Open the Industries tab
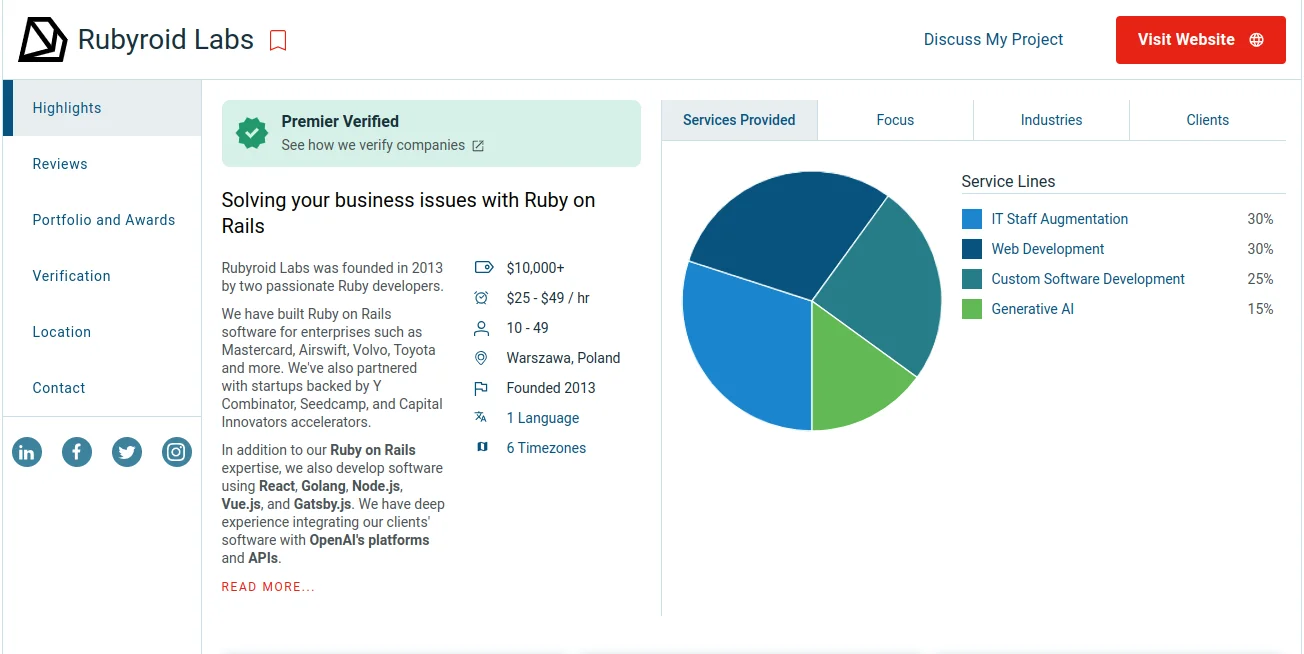 pyautogui.click(x=1051, y=120)
